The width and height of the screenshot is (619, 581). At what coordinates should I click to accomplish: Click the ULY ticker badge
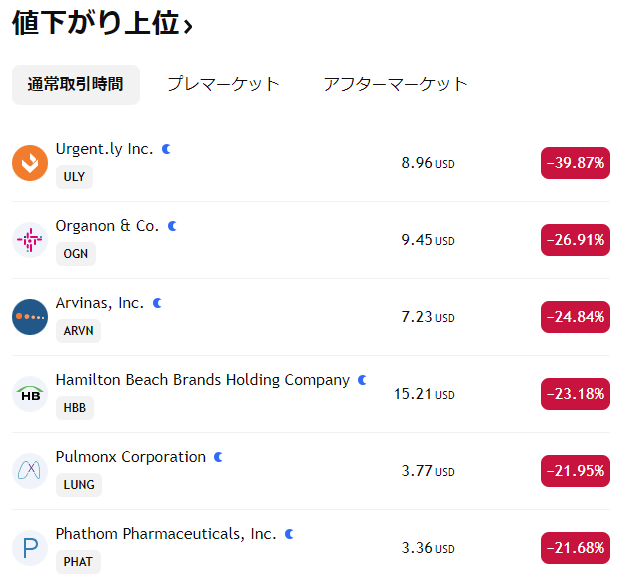coord(74,177)
